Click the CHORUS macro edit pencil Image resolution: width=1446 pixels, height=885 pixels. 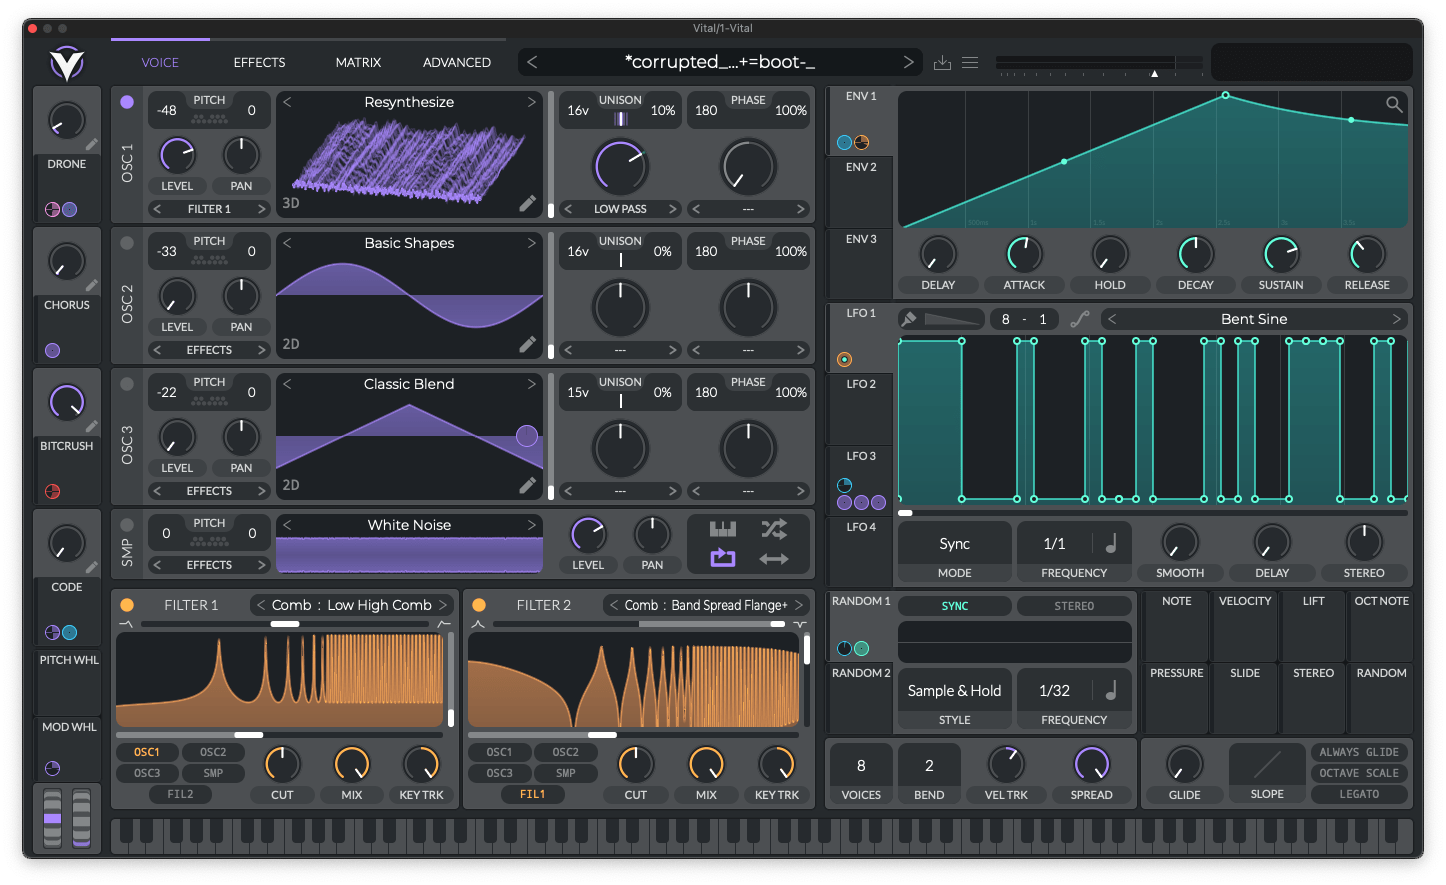pos(91,286)
